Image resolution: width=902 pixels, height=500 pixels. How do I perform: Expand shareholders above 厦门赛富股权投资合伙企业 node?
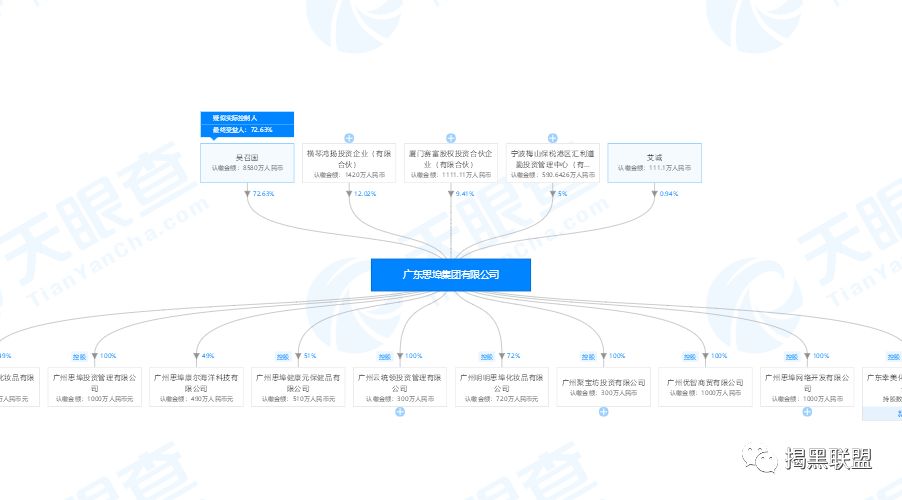(x=450, y=138)
